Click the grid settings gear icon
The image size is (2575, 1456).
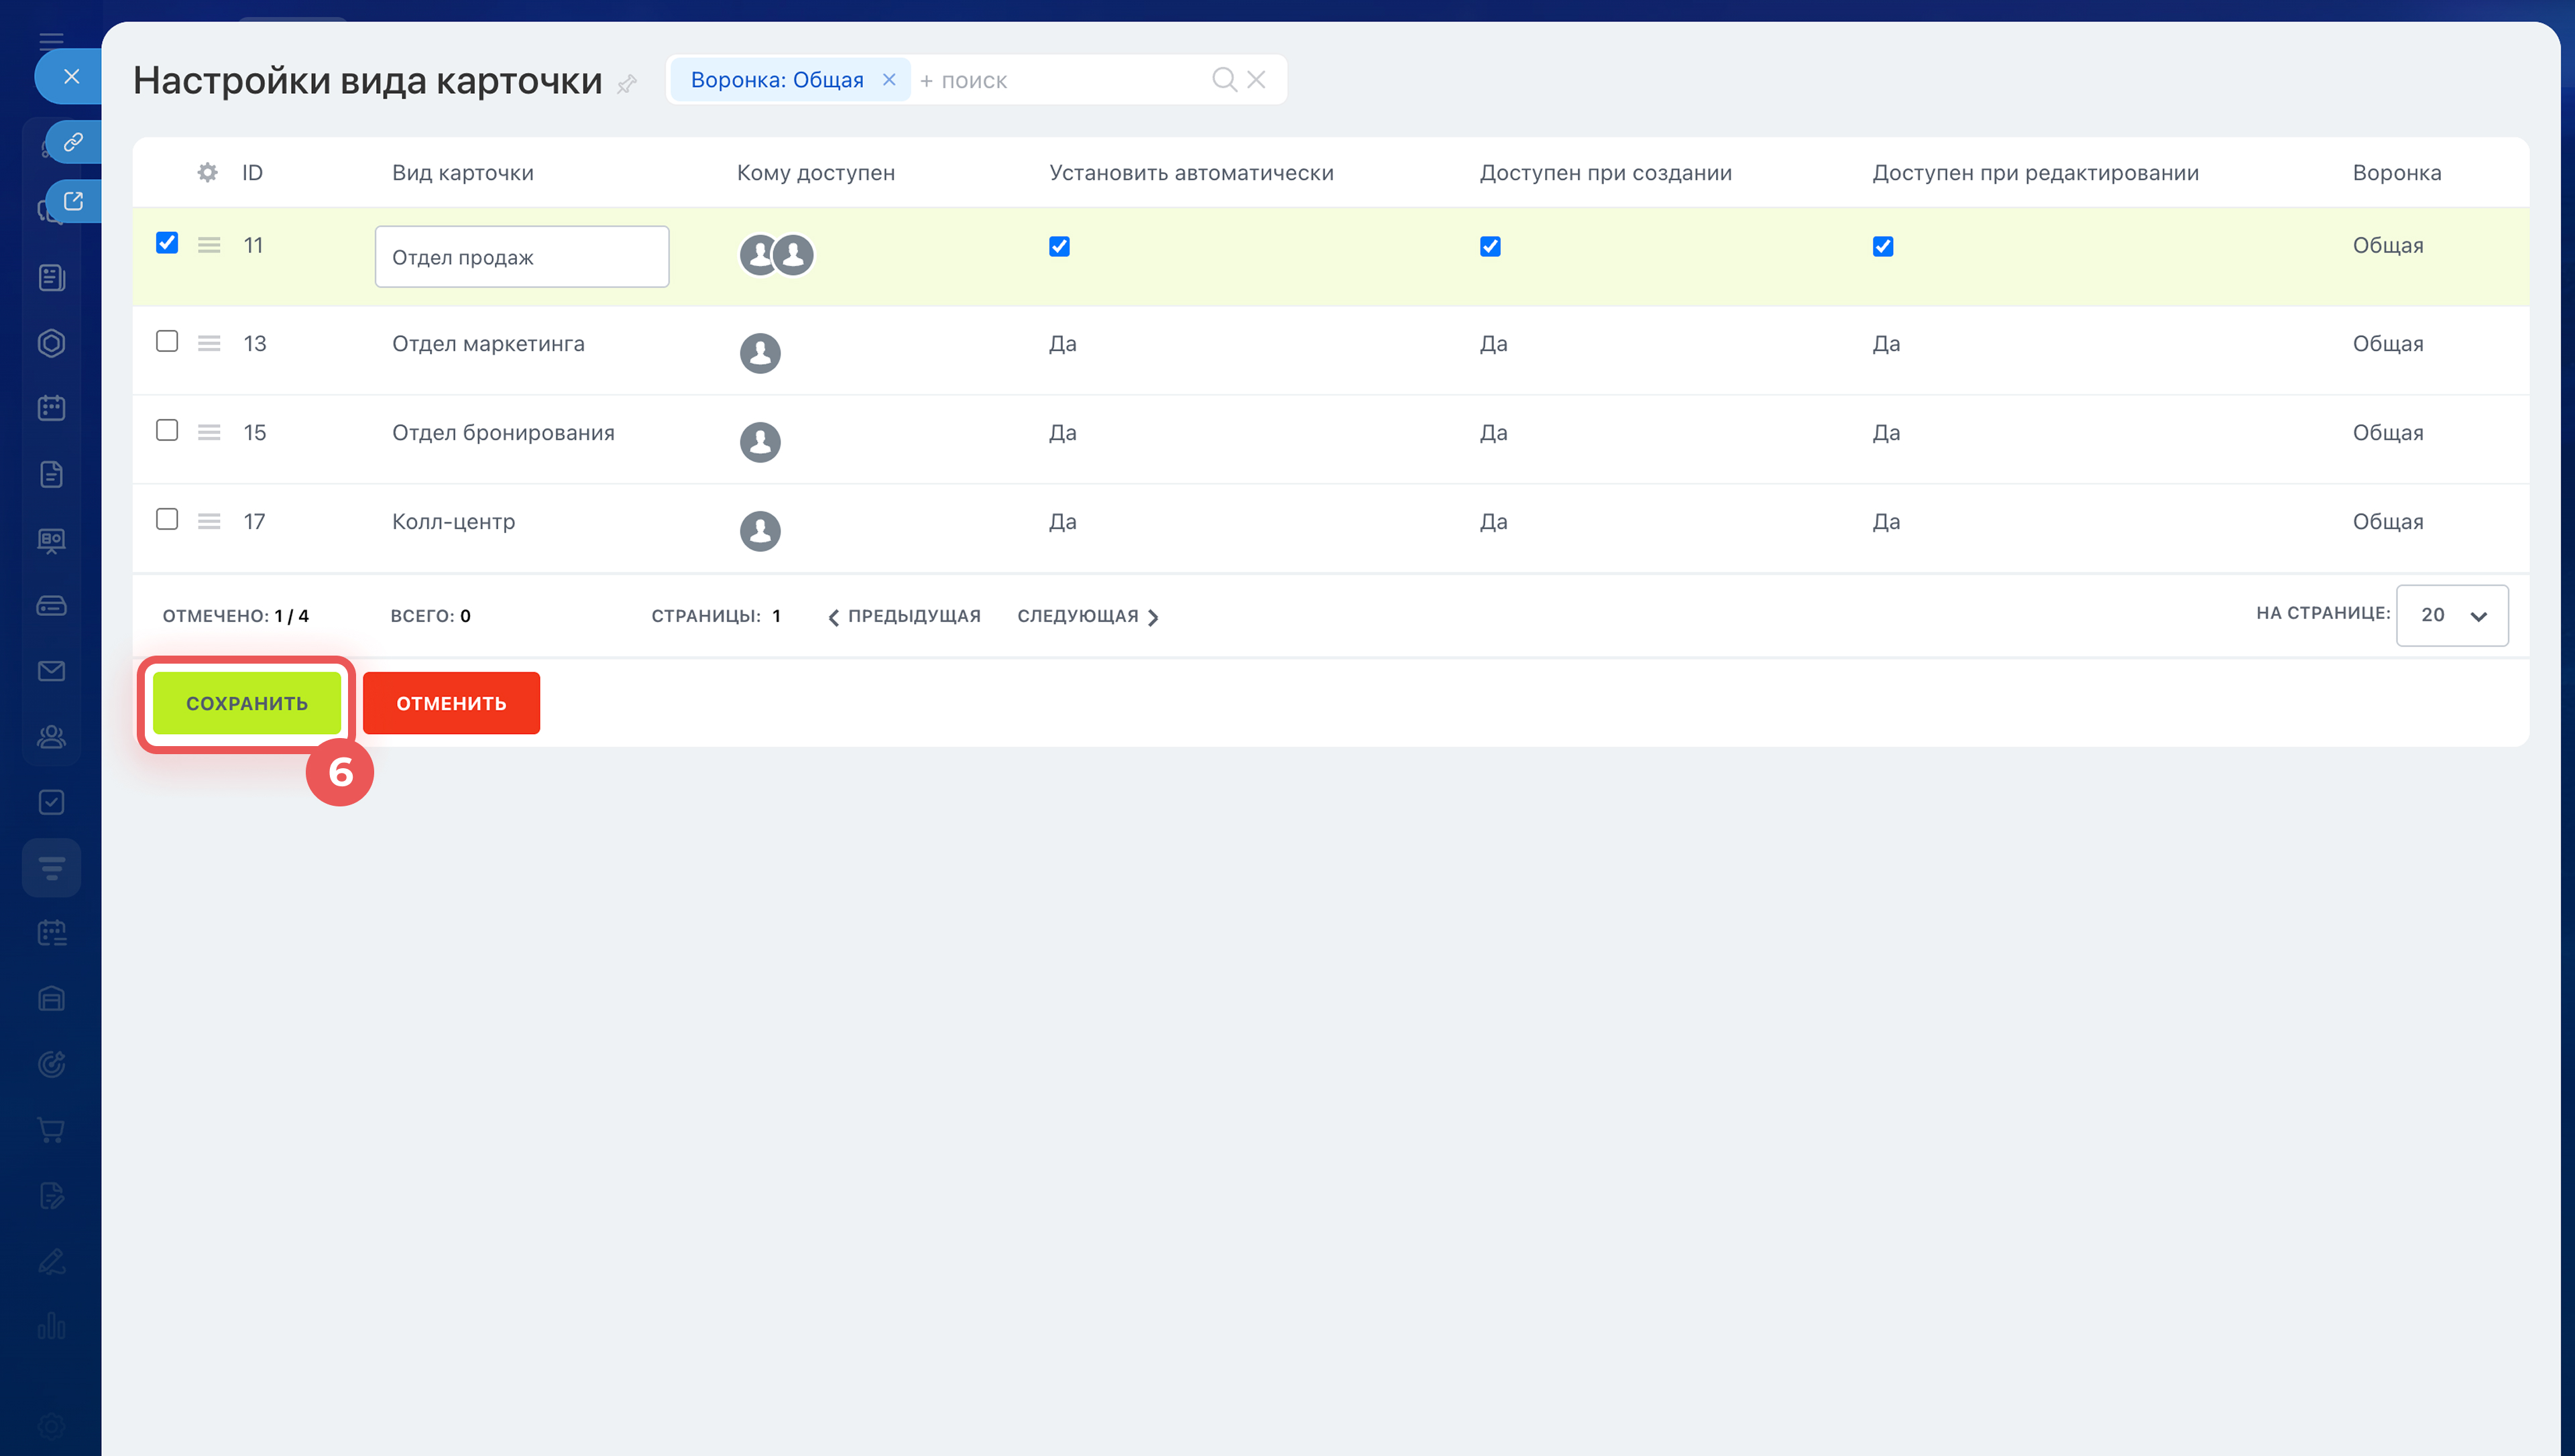coord(207,172)
